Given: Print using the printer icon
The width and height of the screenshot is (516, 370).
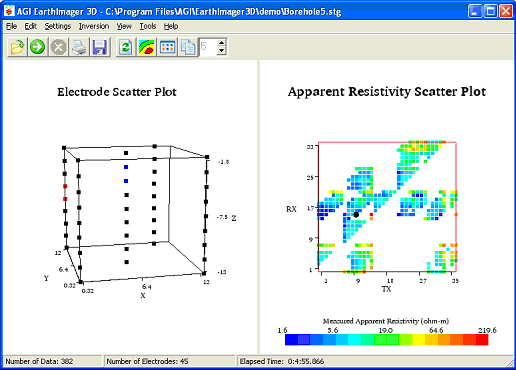Looking at the screenshot, I should pos(79,47).
